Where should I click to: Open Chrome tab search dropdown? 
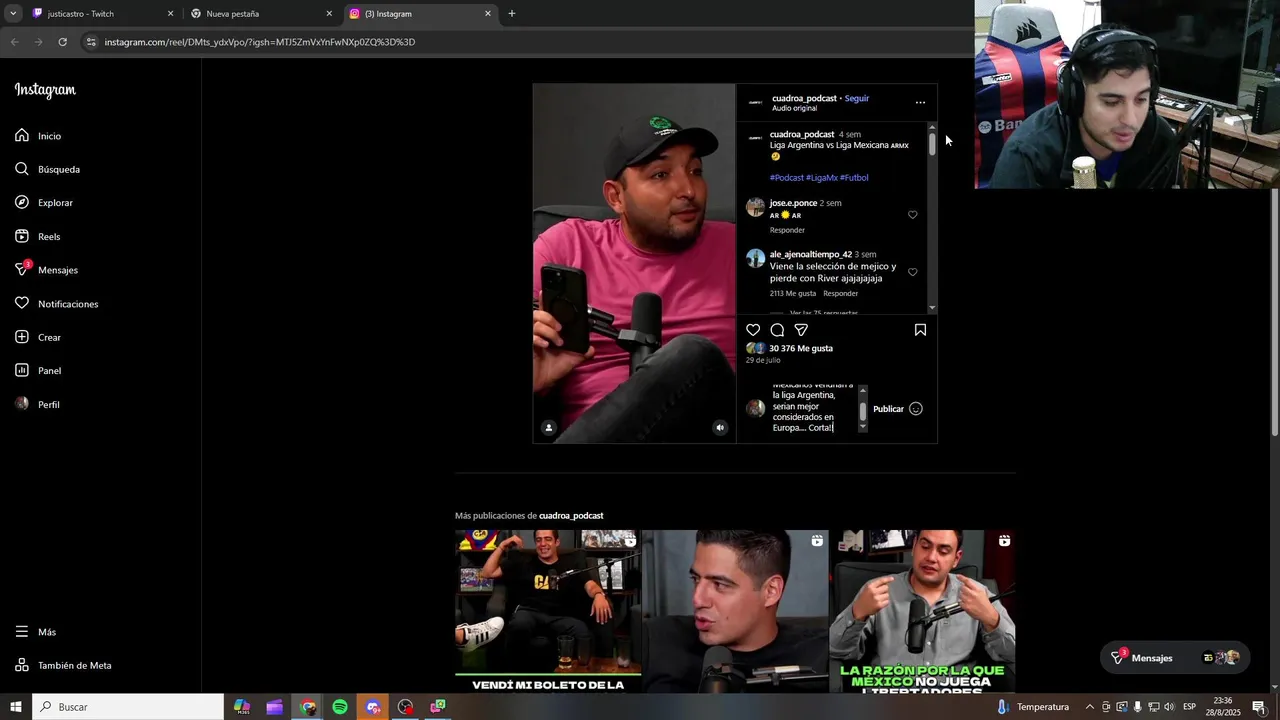tap(13, 14)
